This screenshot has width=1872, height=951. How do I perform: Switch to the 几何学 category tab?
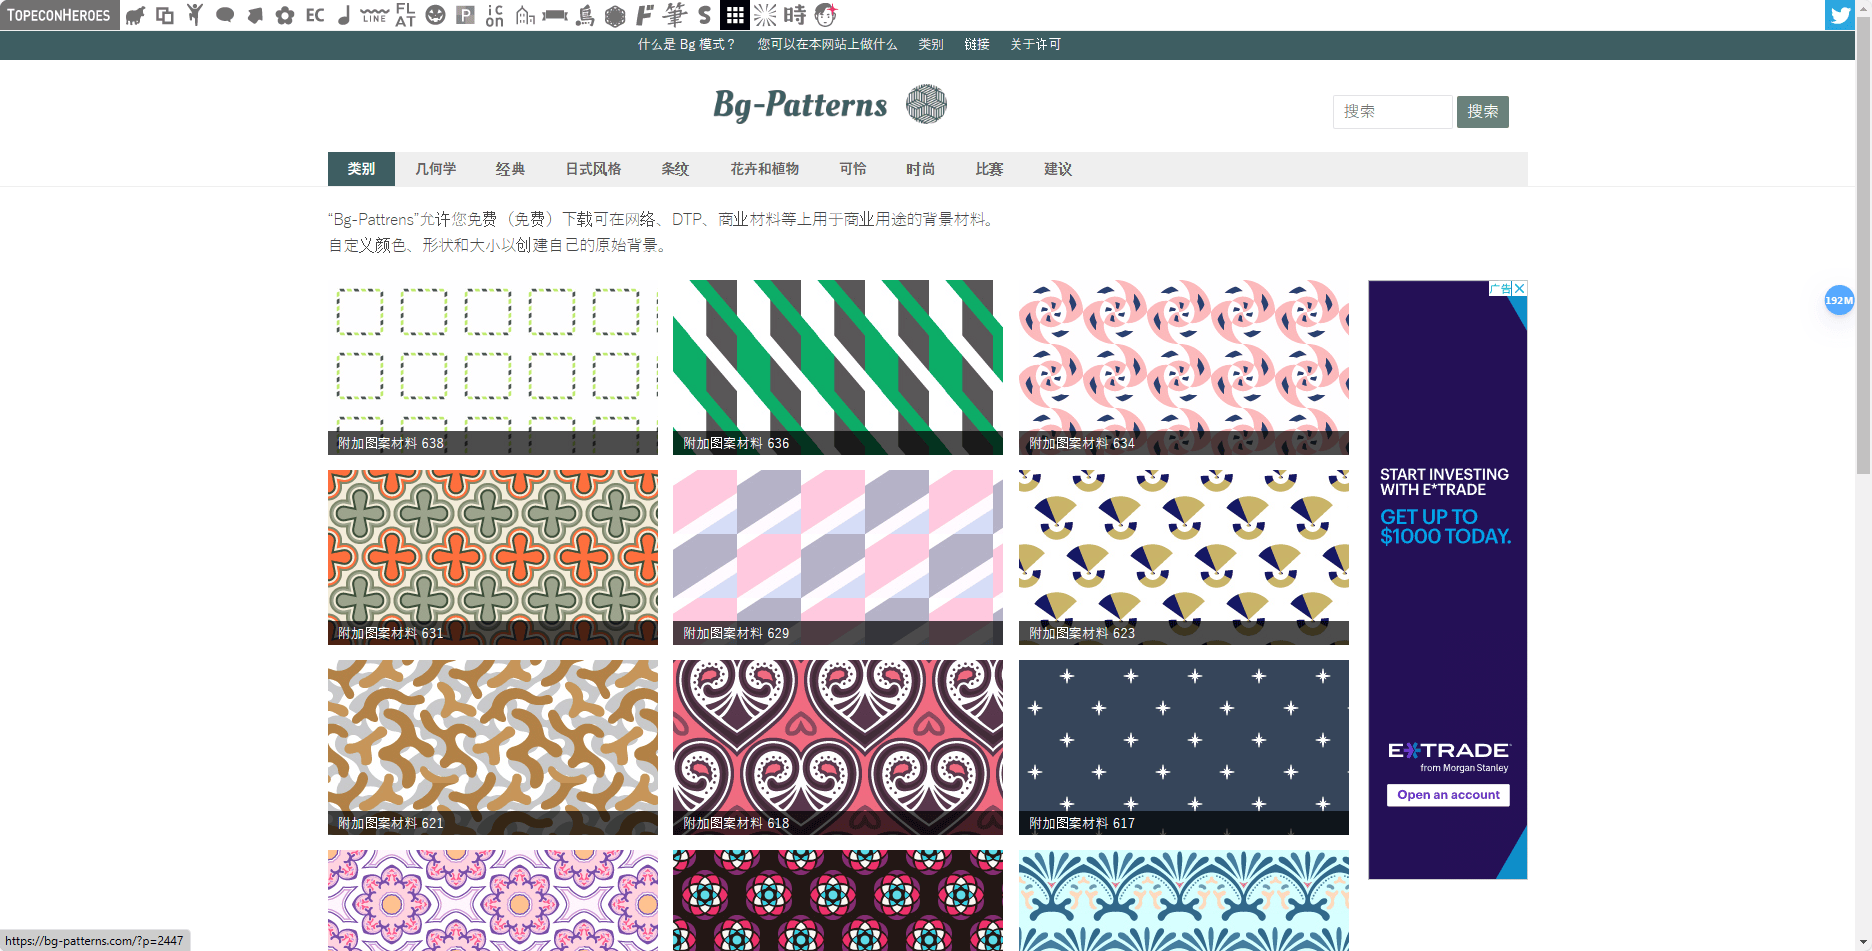[434, 169]
